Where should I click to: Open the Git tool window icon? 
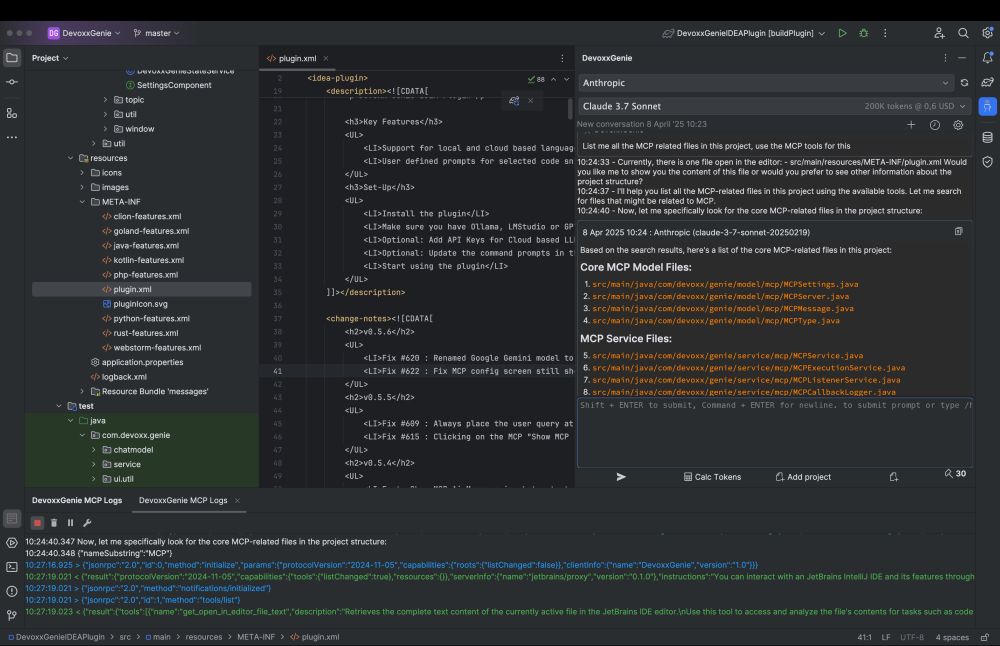pos(11,615)
